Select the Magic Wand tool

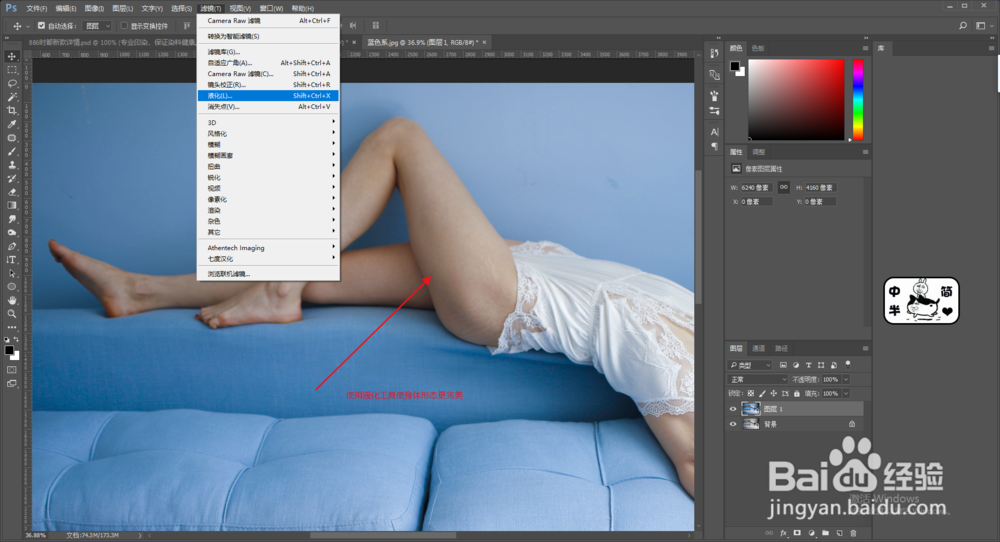tap(11, 97)
